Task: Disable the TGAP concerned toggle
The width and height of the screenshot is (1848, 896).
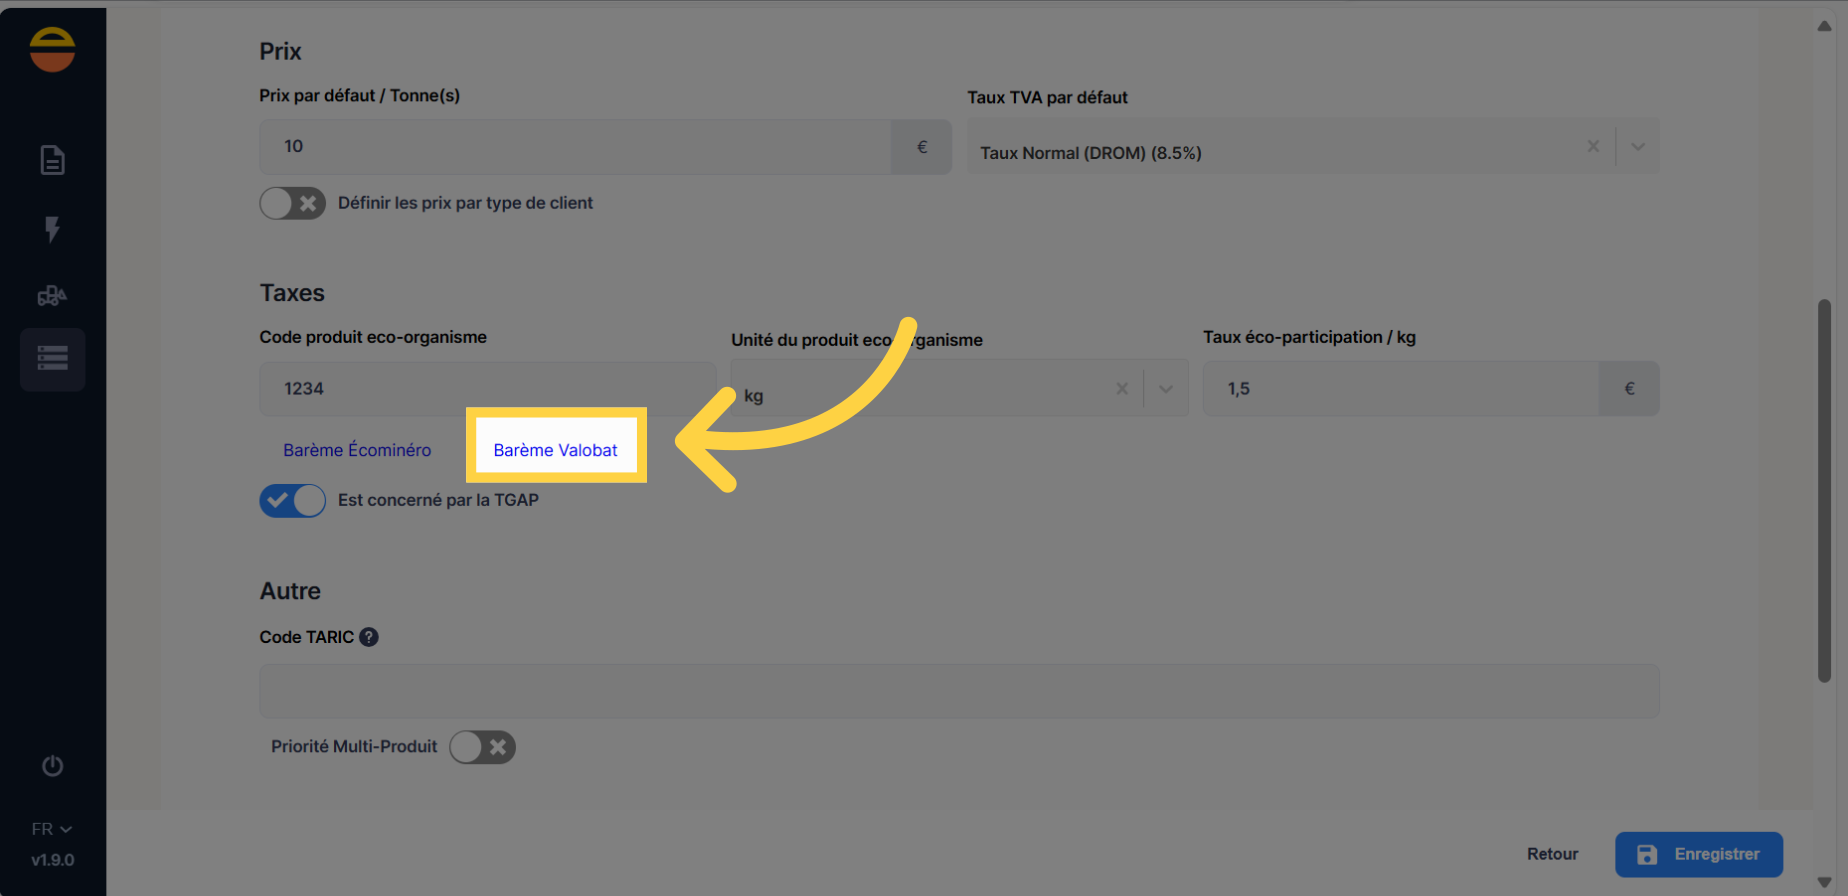Action: pos(292,500)
